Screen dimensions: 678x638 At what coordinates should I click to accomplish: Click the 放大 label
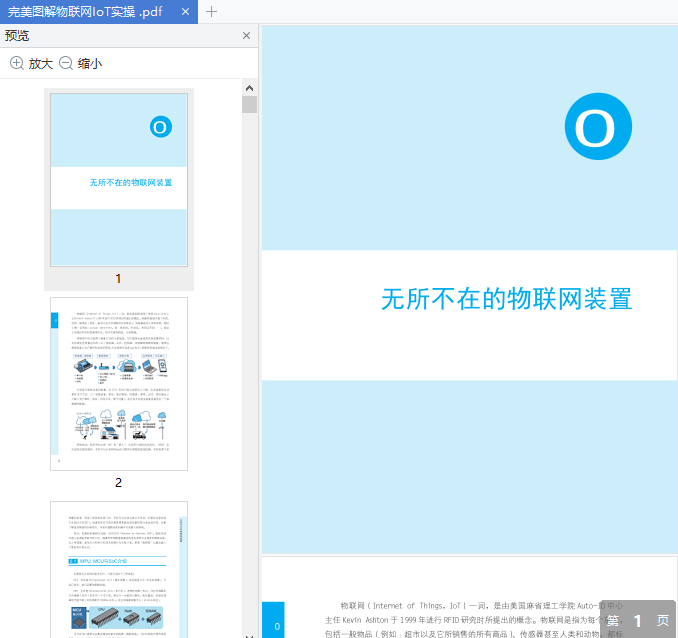(x=41, y=64)
